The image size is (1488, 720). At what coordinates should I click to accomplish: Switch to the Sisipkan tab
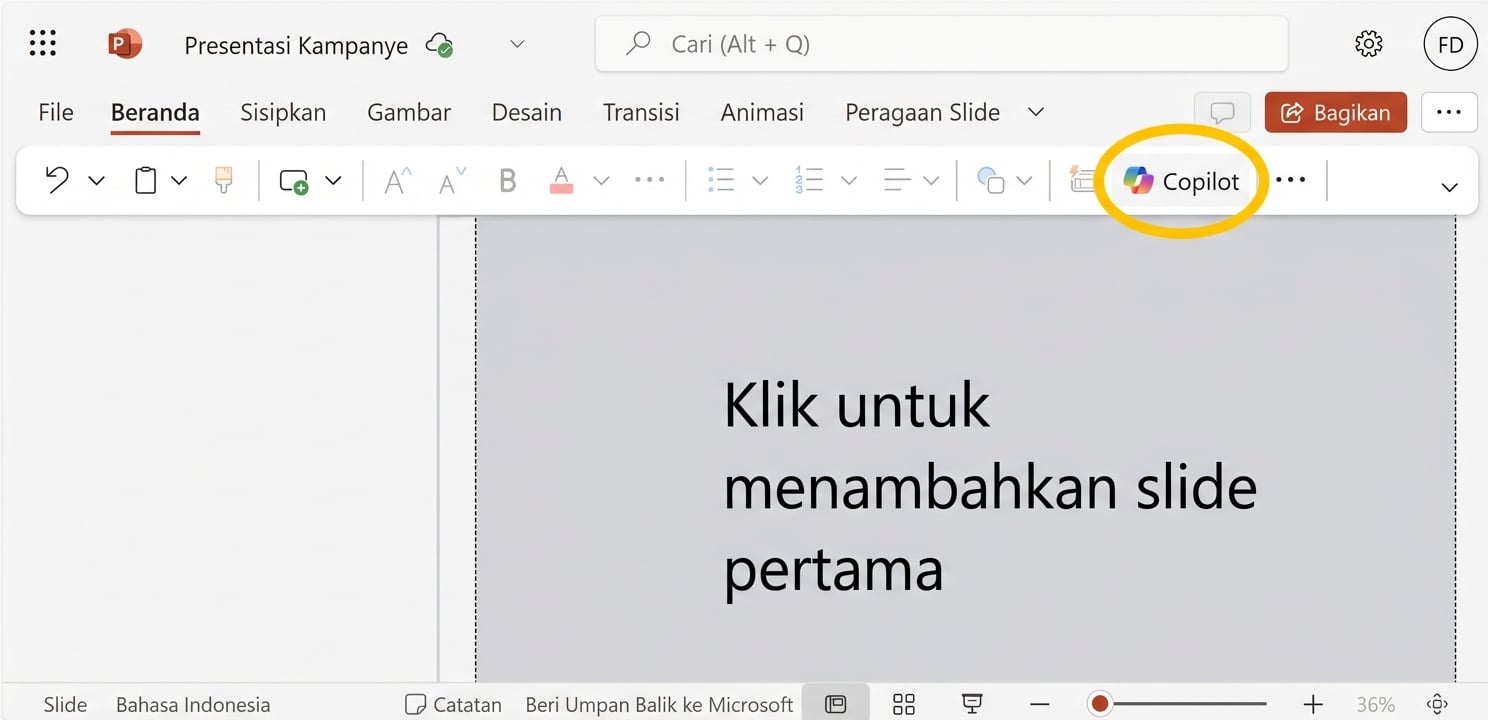(283, 112)
